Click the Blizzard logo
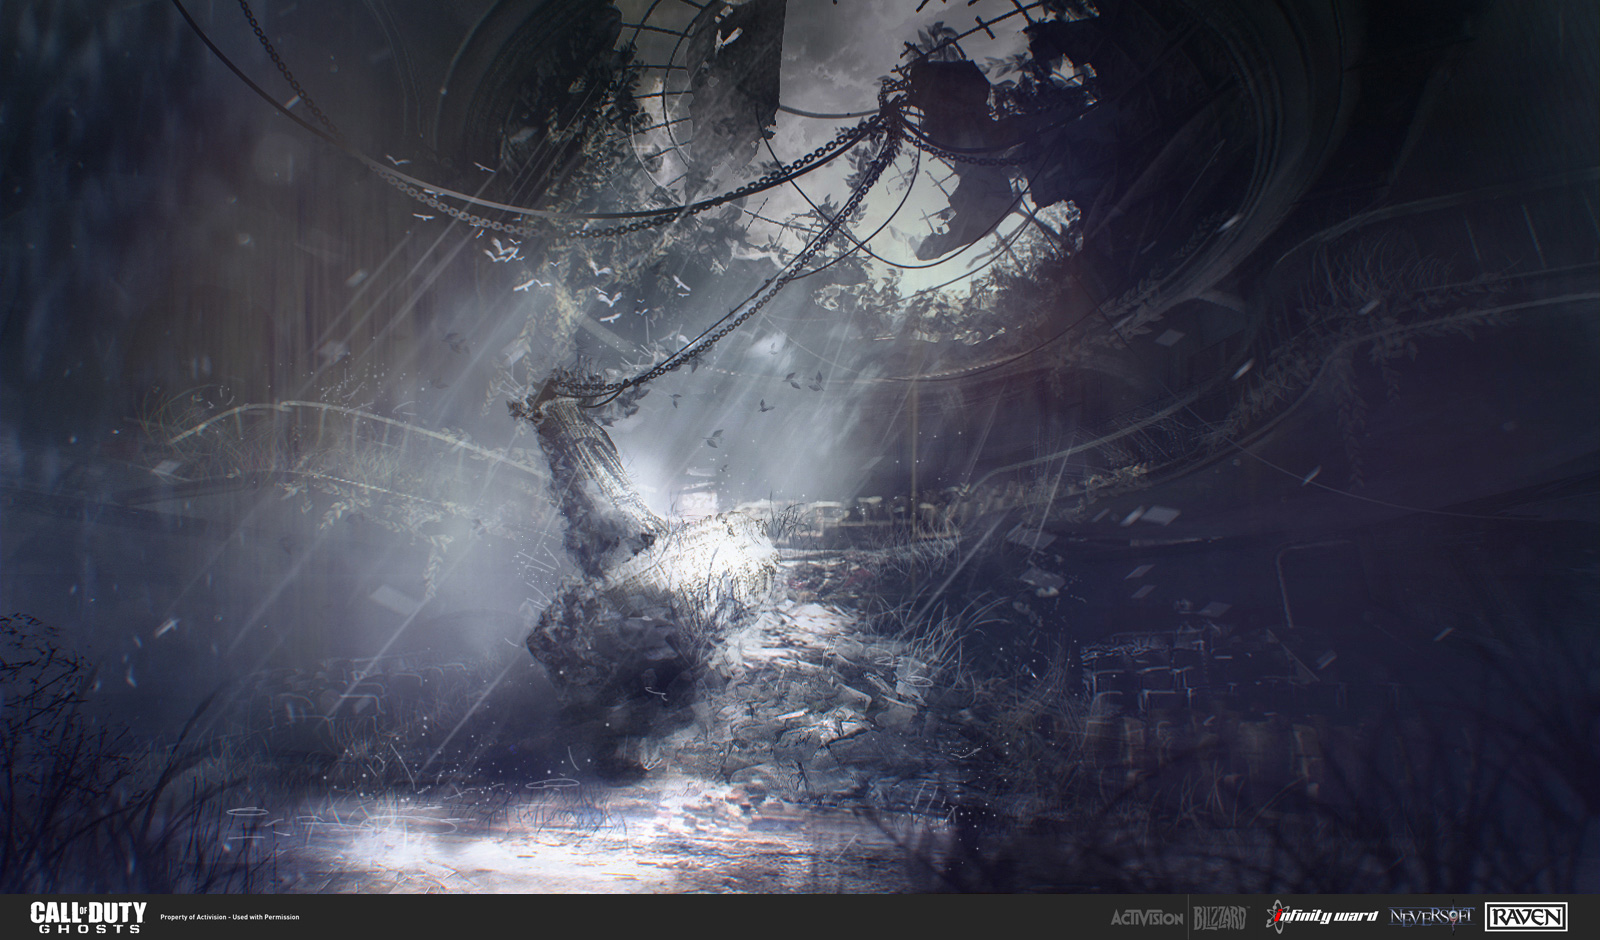Viewport: 1600px width, 940px height. pos(1220,916)
